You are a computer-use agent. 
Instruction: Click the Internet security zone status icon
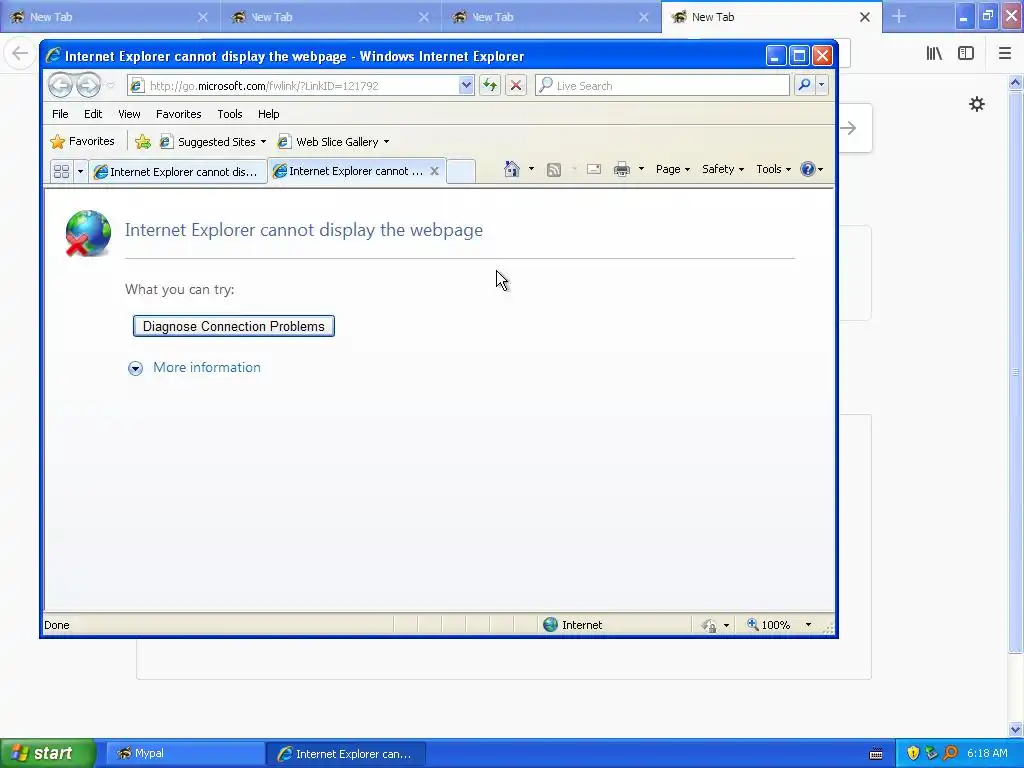551,624
